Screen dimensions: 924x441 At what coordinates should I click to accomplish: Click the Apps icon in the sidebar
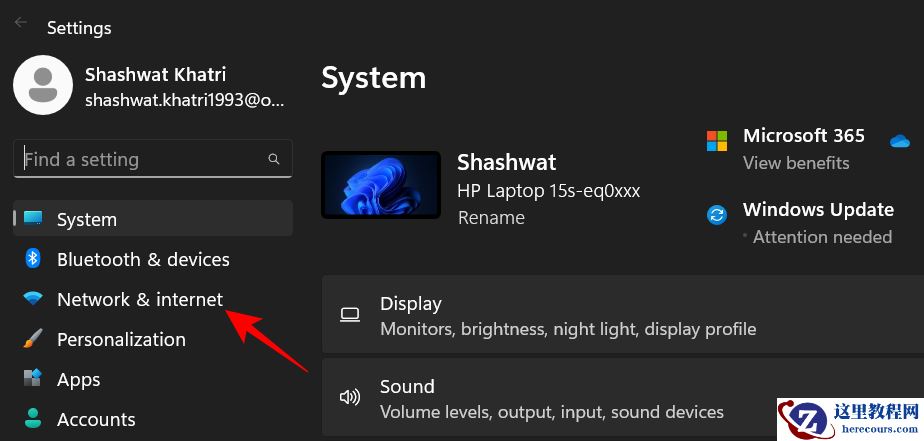(x=33, y=379)
